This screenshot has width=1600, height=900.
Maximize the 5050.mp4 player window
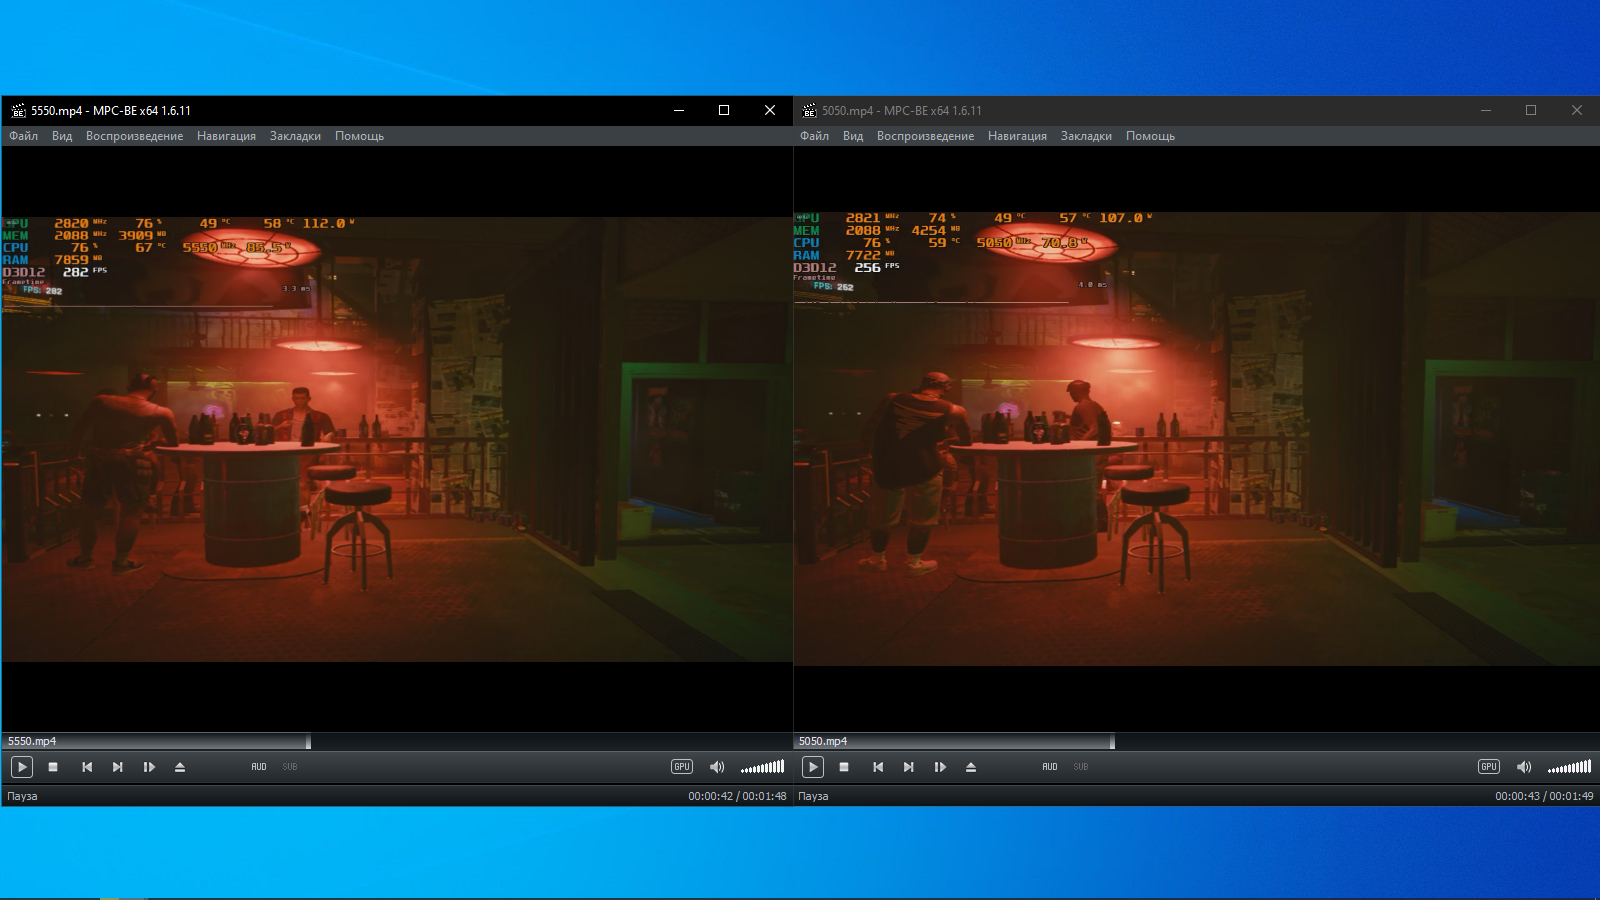pyautogui.click(x=1531, y=110)
